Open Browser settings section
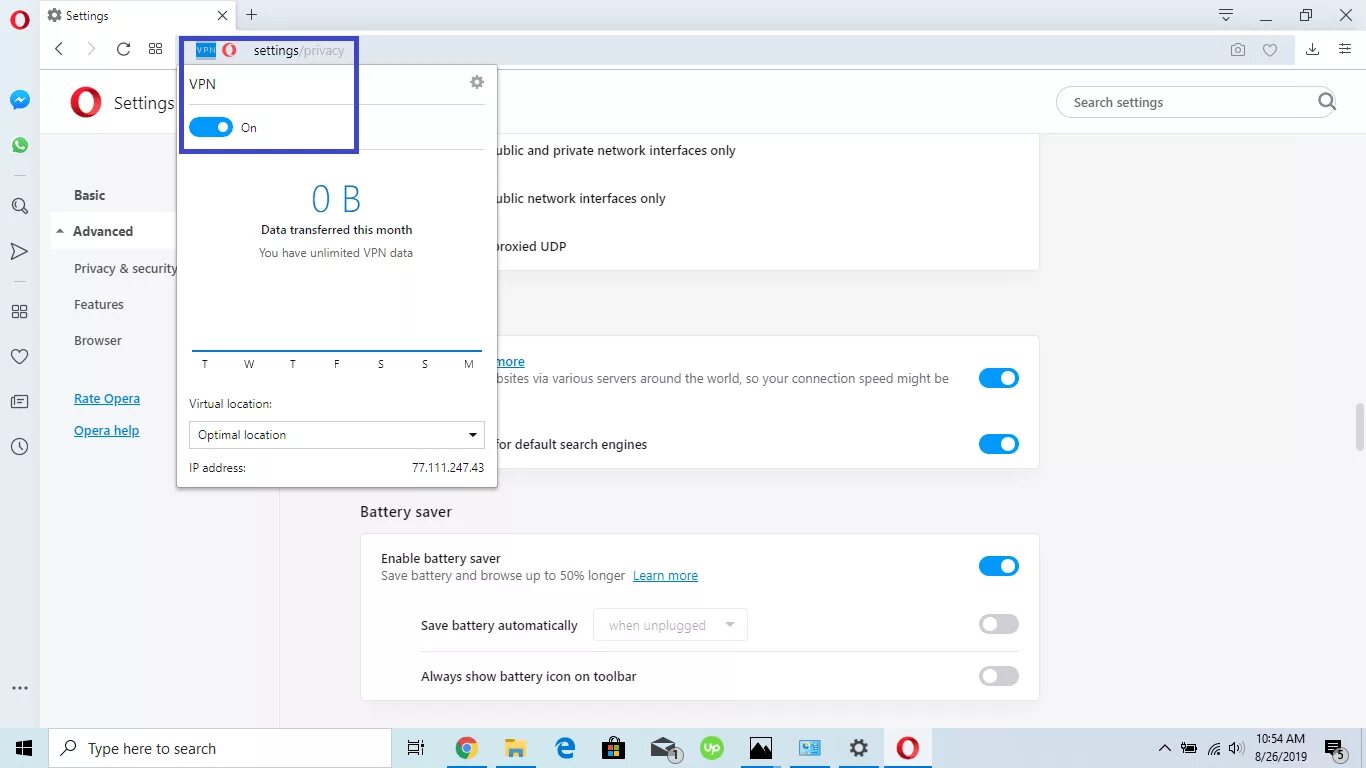The height and width of the screenshot is (768, 1366). (x=98, y=340)
